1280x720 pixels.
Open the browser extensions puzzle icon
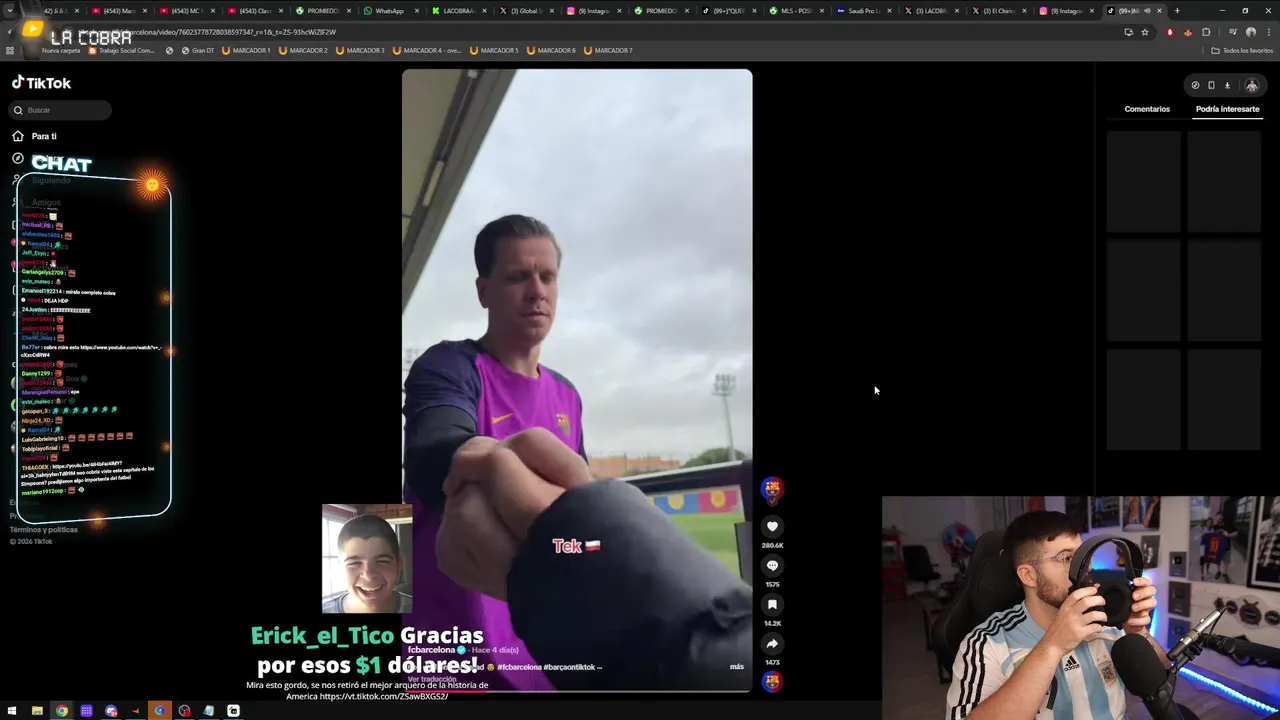1206,32
